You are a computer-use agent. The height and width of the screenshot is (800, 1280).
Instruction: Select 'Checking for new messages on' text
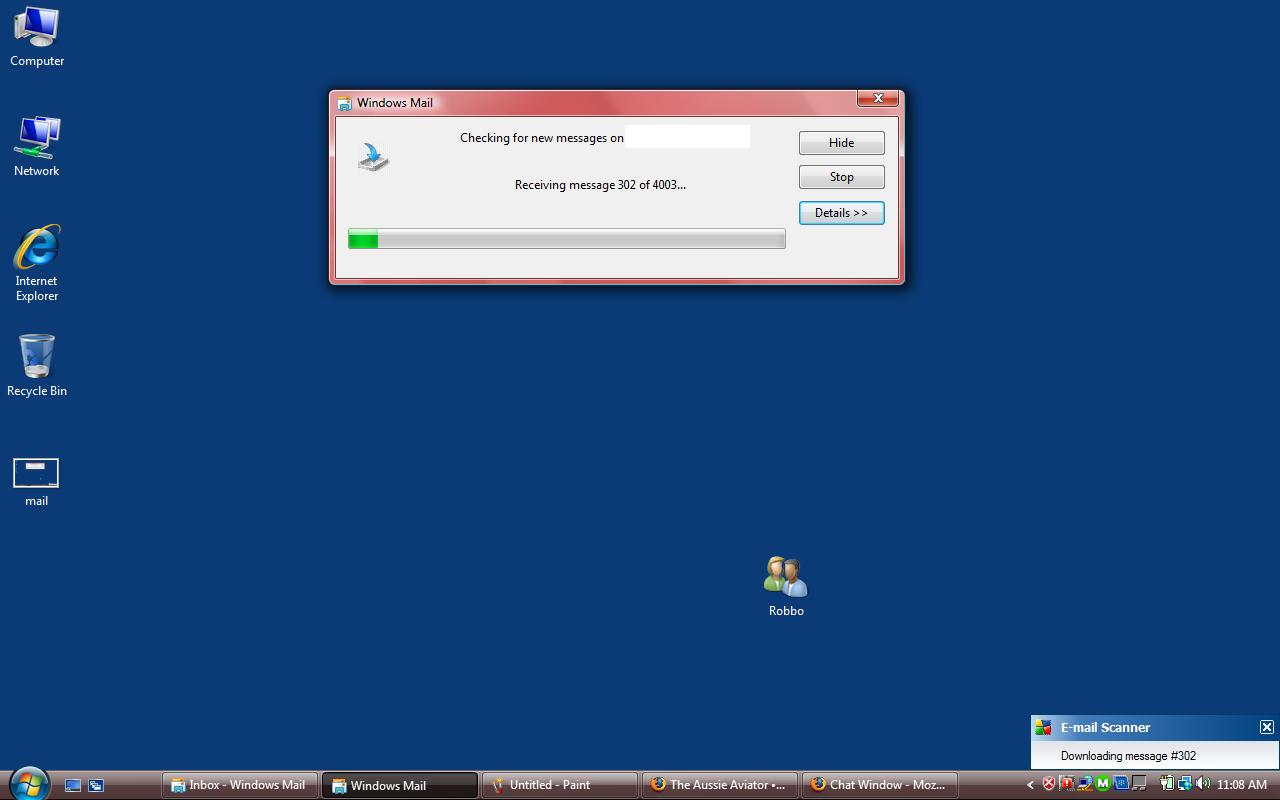pos(541,138)
